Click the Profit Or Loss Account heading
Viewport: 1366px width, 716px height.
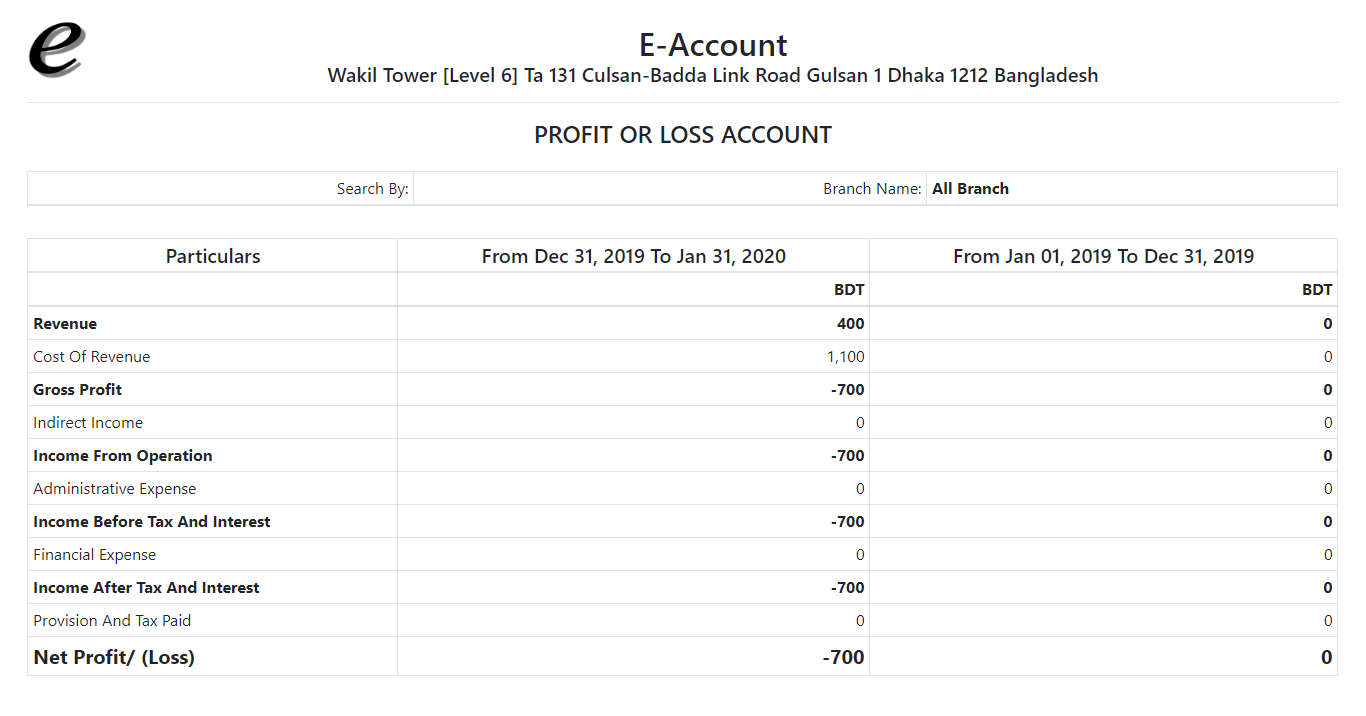point(683,135)
